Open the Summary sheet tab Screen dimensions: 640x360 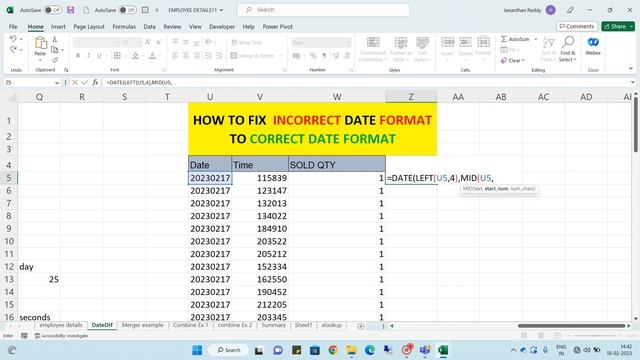(x=273, y=325)
